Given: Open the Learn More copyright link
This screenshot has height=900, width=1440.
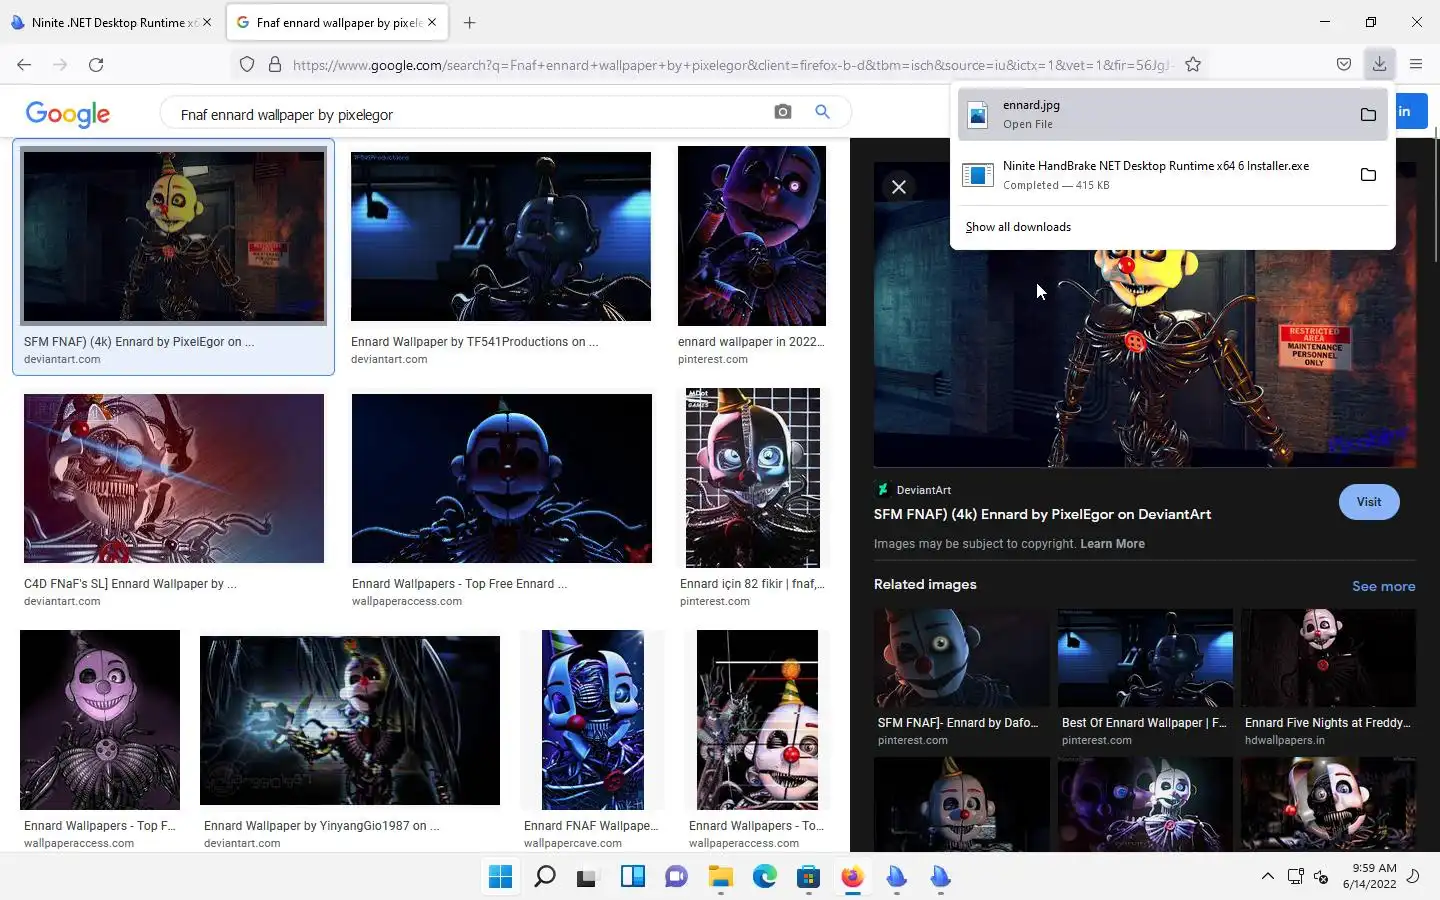Looking at the screenshot, I should click(1112, 544).
